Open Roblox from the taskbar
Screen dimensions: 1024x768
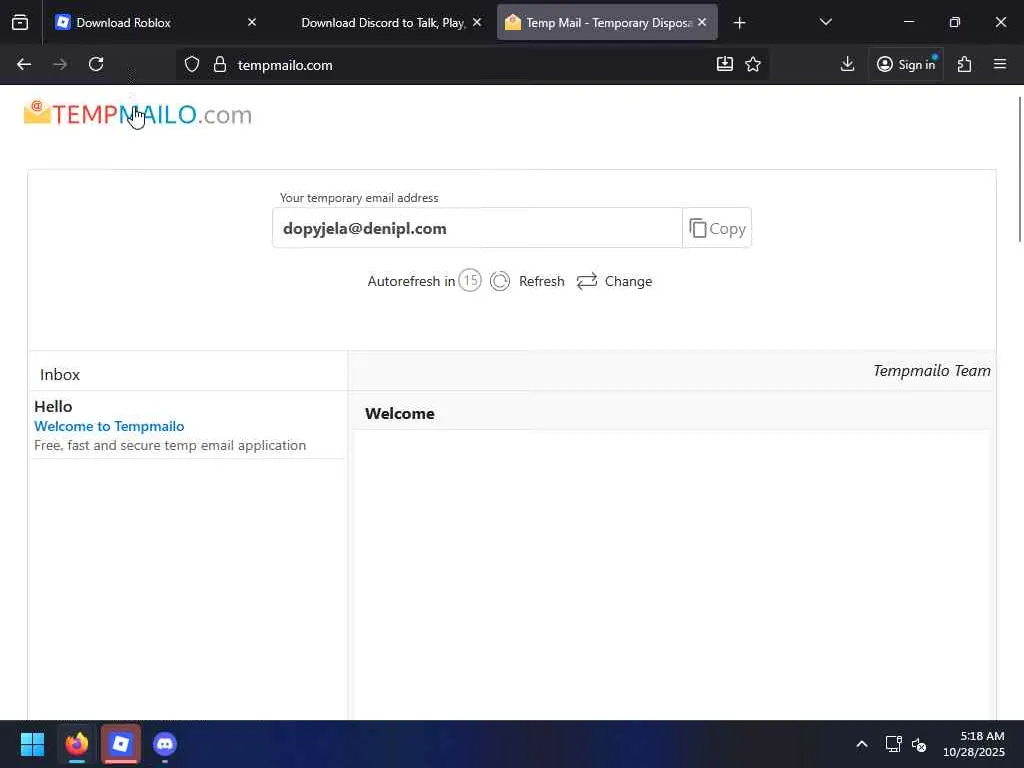(121, 744)
